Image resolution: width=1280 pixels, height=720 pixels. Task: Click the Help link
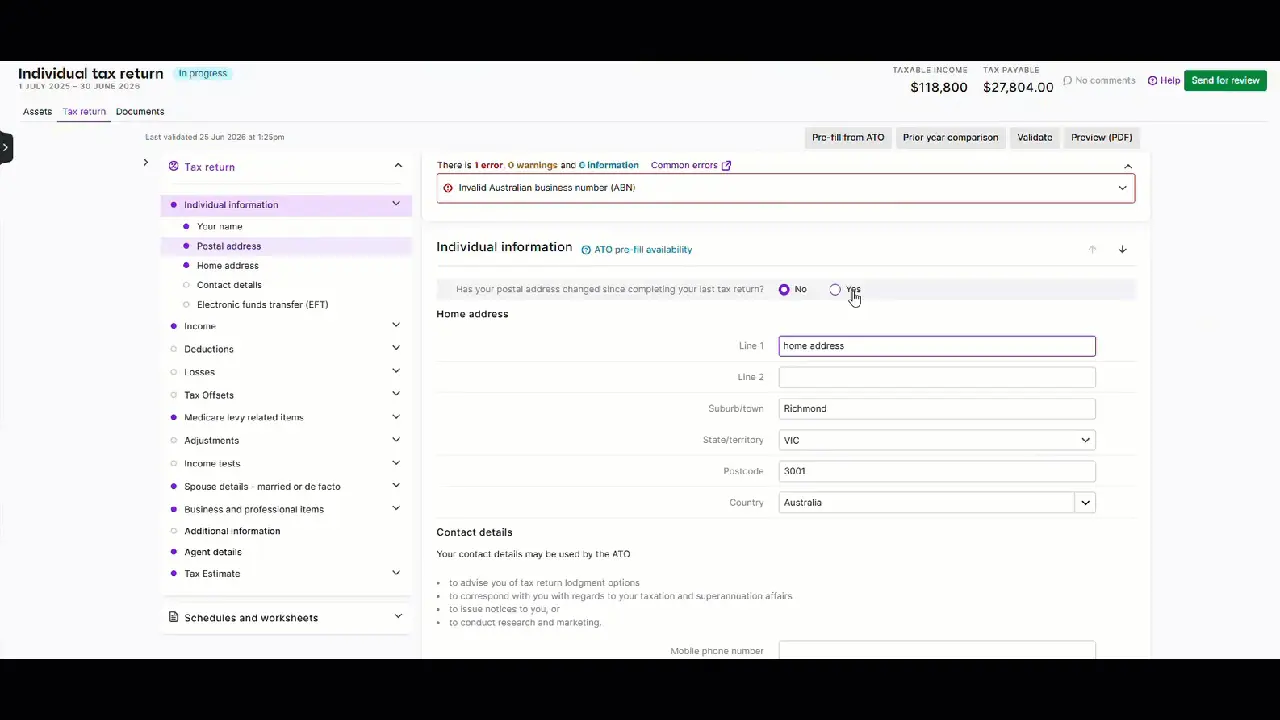[x=1170, y=80]
